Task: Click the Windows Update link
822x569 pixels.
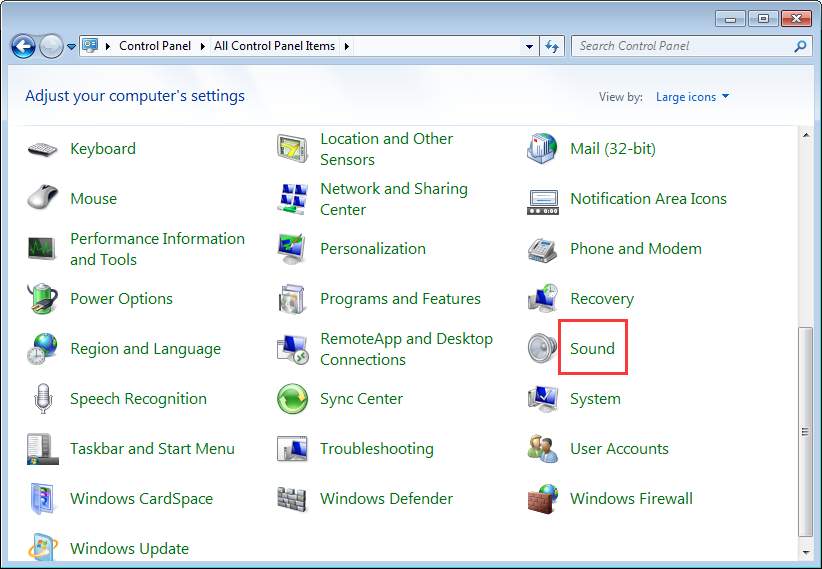Action: pos(129,549)
